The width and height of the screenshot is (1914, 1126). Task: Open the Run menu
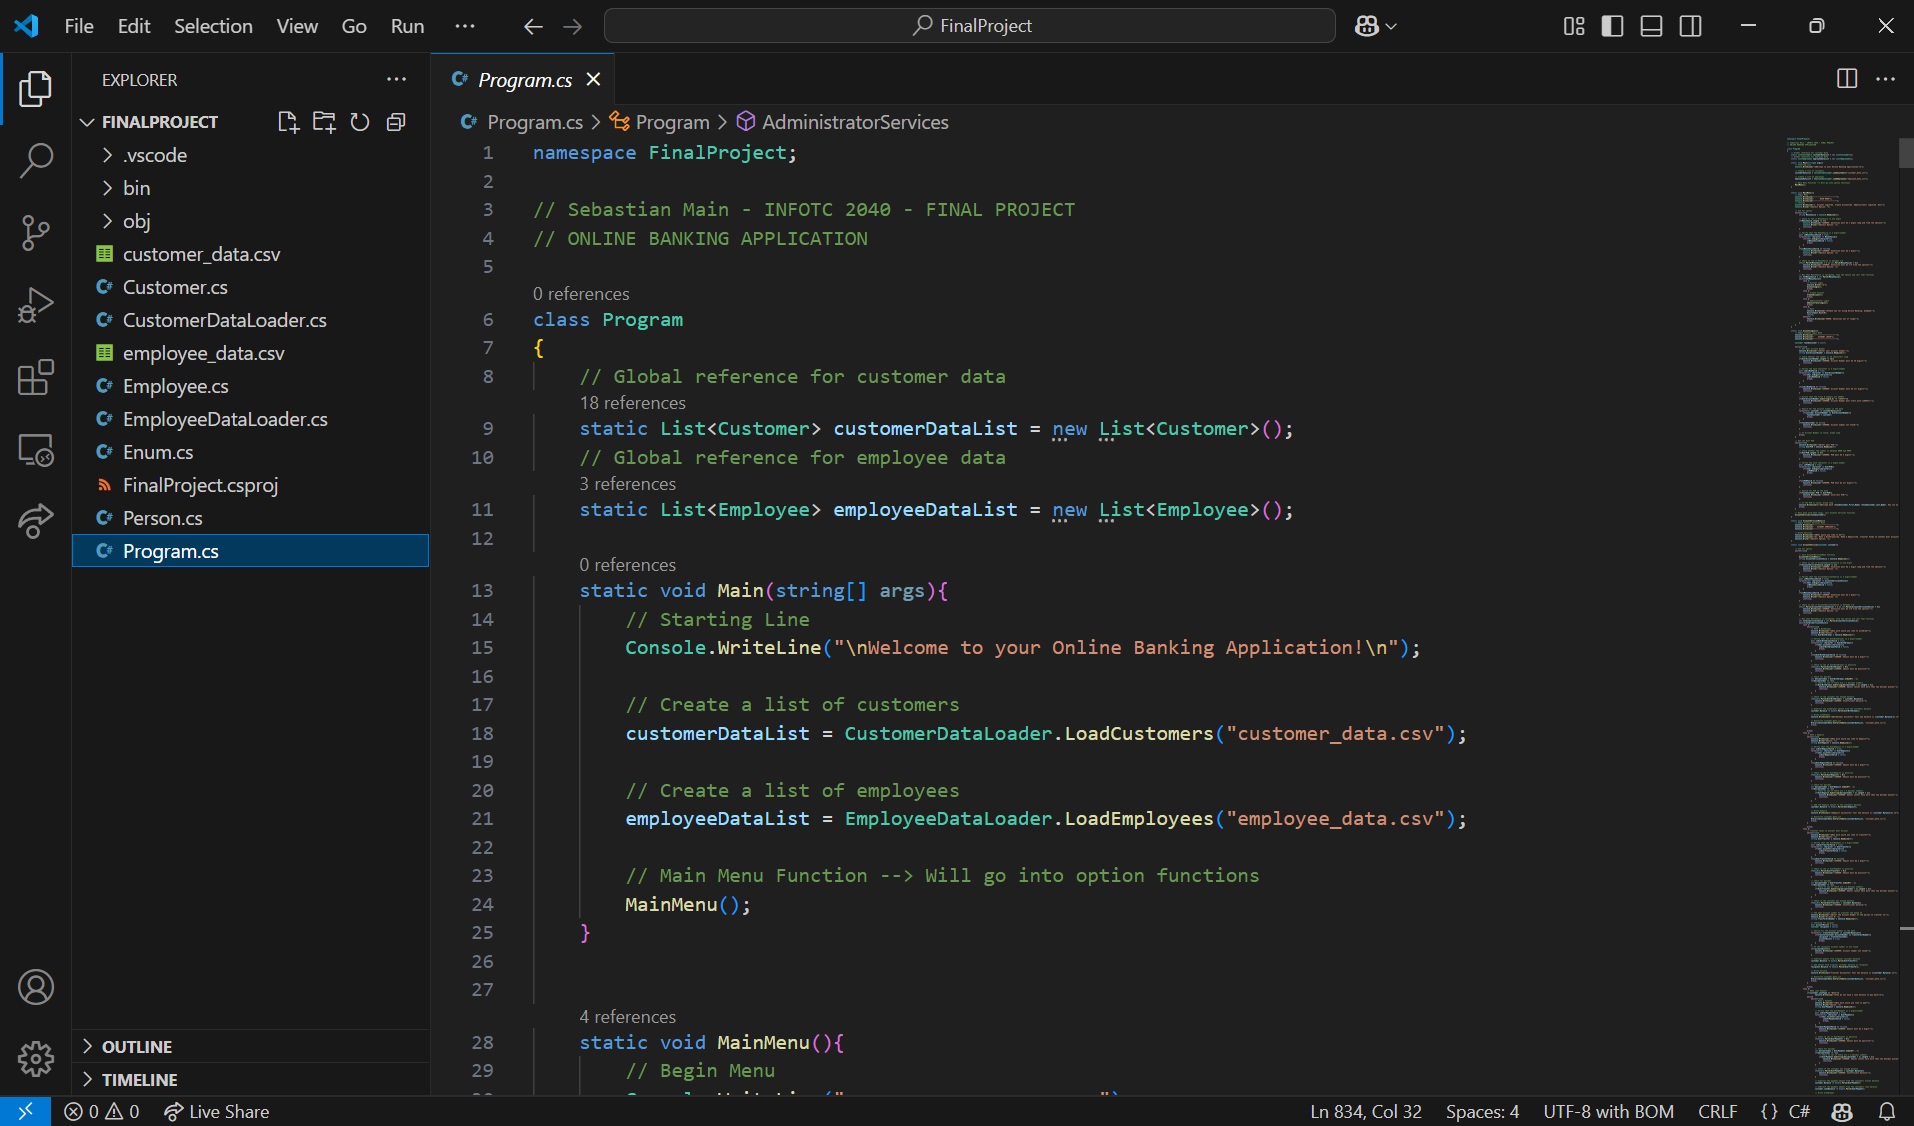(x=407, y=26)
